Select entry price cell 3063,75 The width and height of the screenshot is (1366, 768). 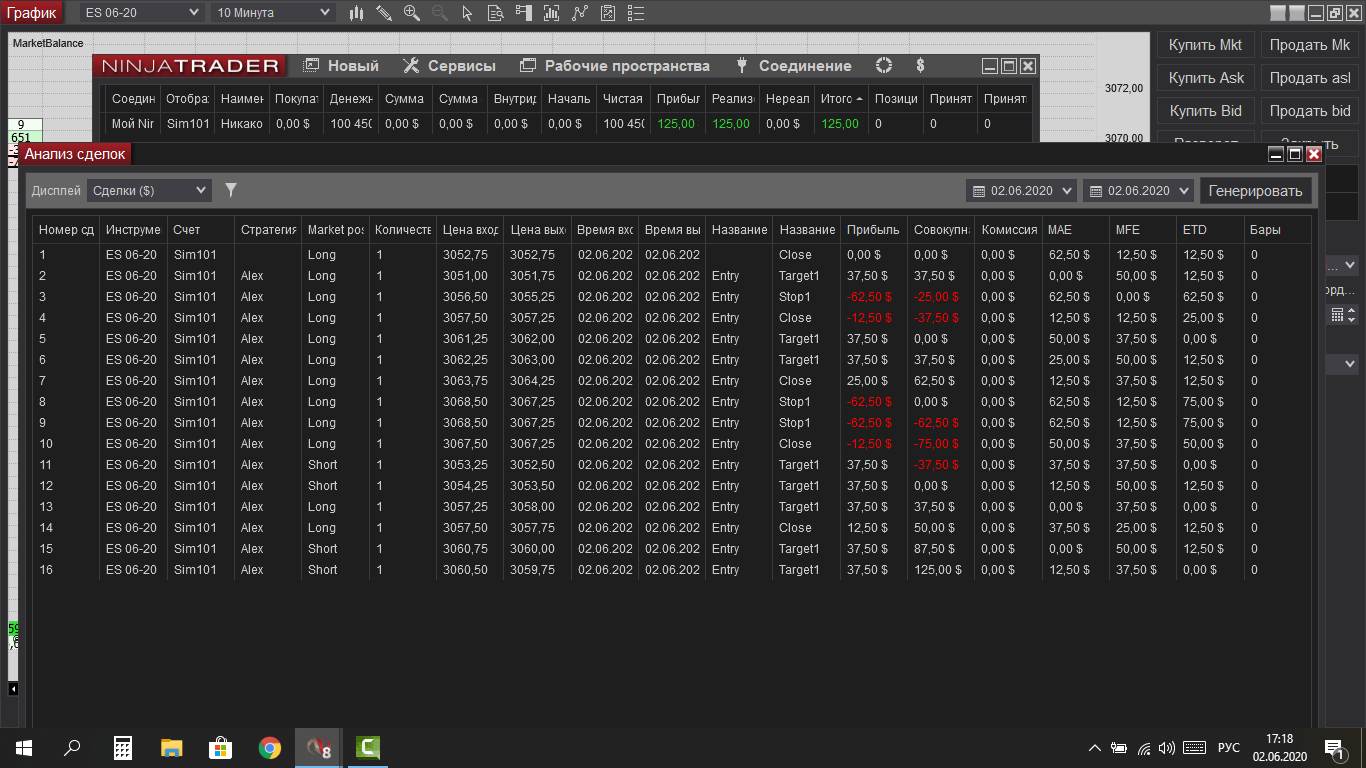click(470, 381)
